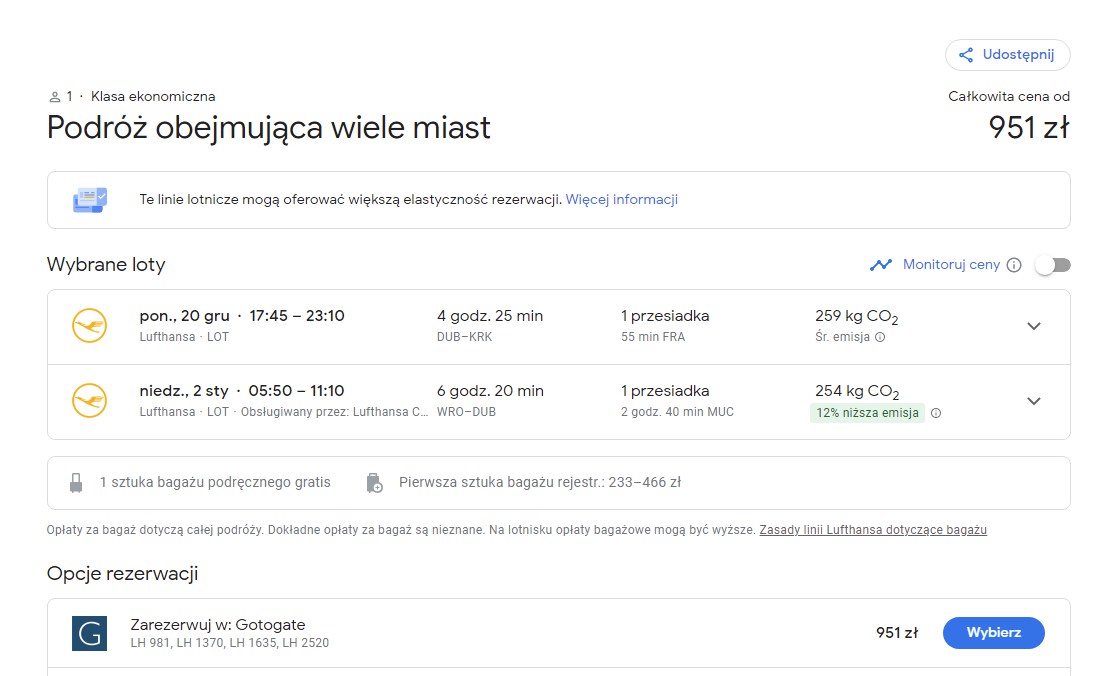1100x676 pixels.
Task: Click the 4 godz. 25 min duration
Action: pos(490,316)
